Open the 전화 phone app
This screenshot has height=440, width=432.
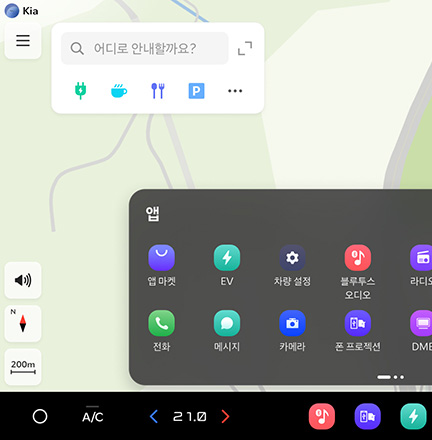click(x=161, y=331)
